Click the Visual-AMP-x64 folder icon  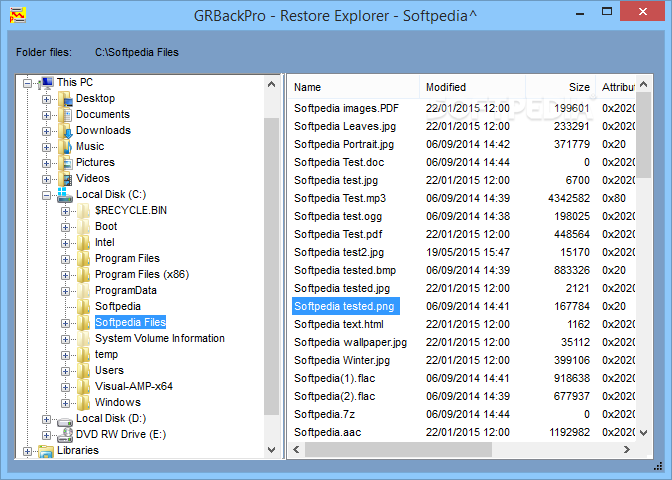click(84, 387)
